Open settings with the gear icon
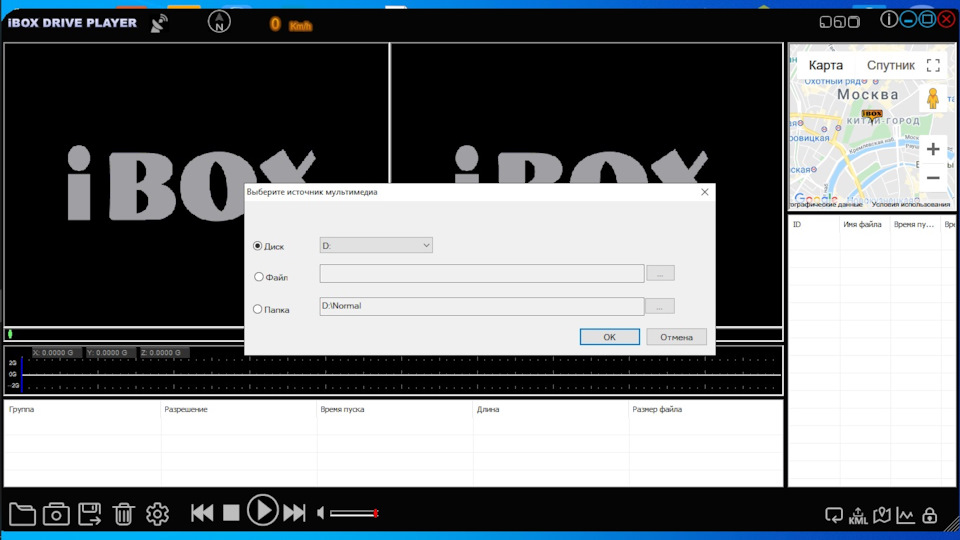This screenshot has height=540, width=960. click(157, 514)
